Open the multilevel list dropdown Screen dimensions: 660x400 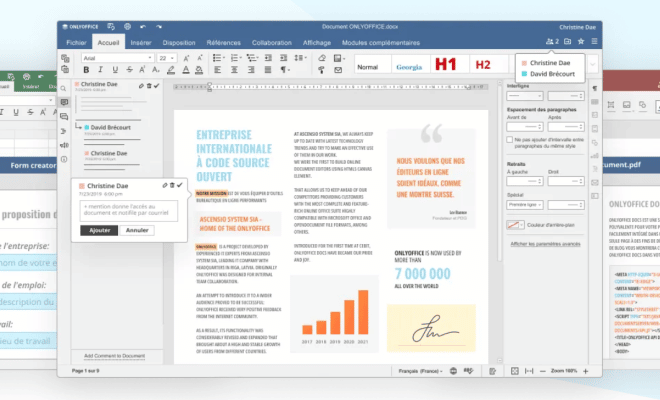[x=252, y=58]
